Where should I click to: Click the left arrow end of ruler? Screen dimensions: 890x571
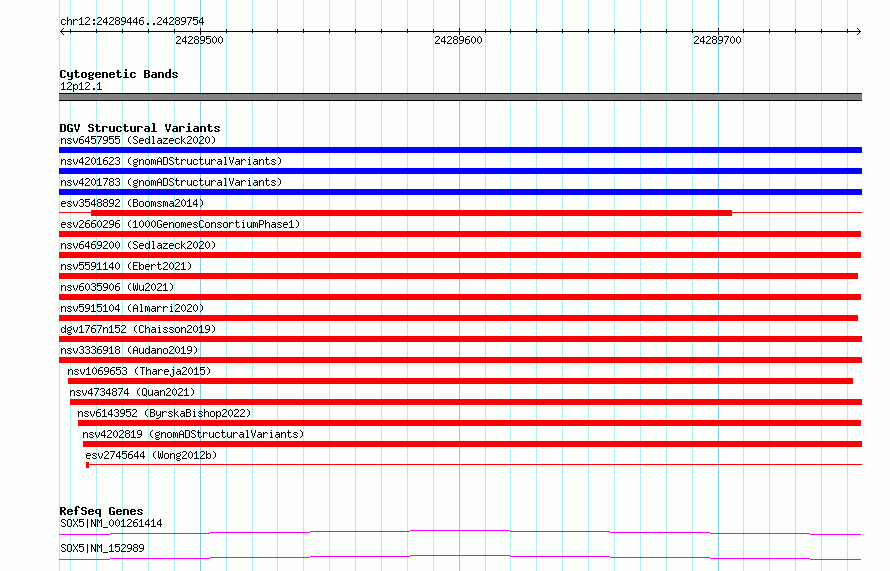[x=62, y=31]
